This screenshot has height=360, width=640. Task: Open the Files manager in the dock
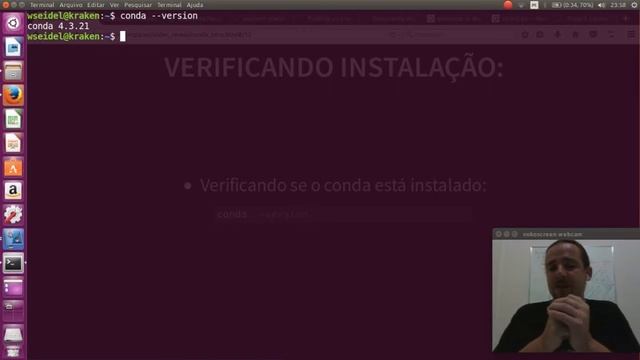[x=13, y=71]
